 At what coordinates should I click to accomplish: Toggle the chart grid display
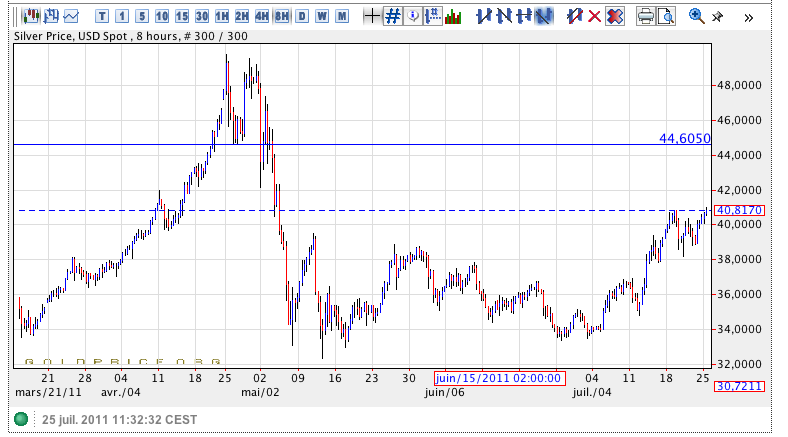[393, 16]
